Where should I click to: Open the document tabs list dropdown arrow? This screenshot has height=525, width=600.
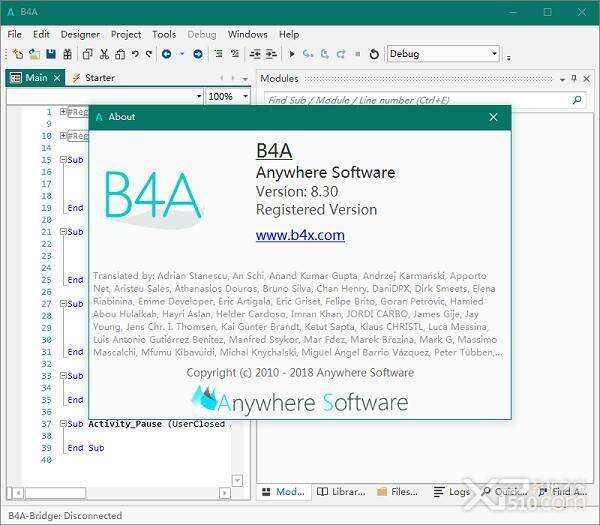245,79
